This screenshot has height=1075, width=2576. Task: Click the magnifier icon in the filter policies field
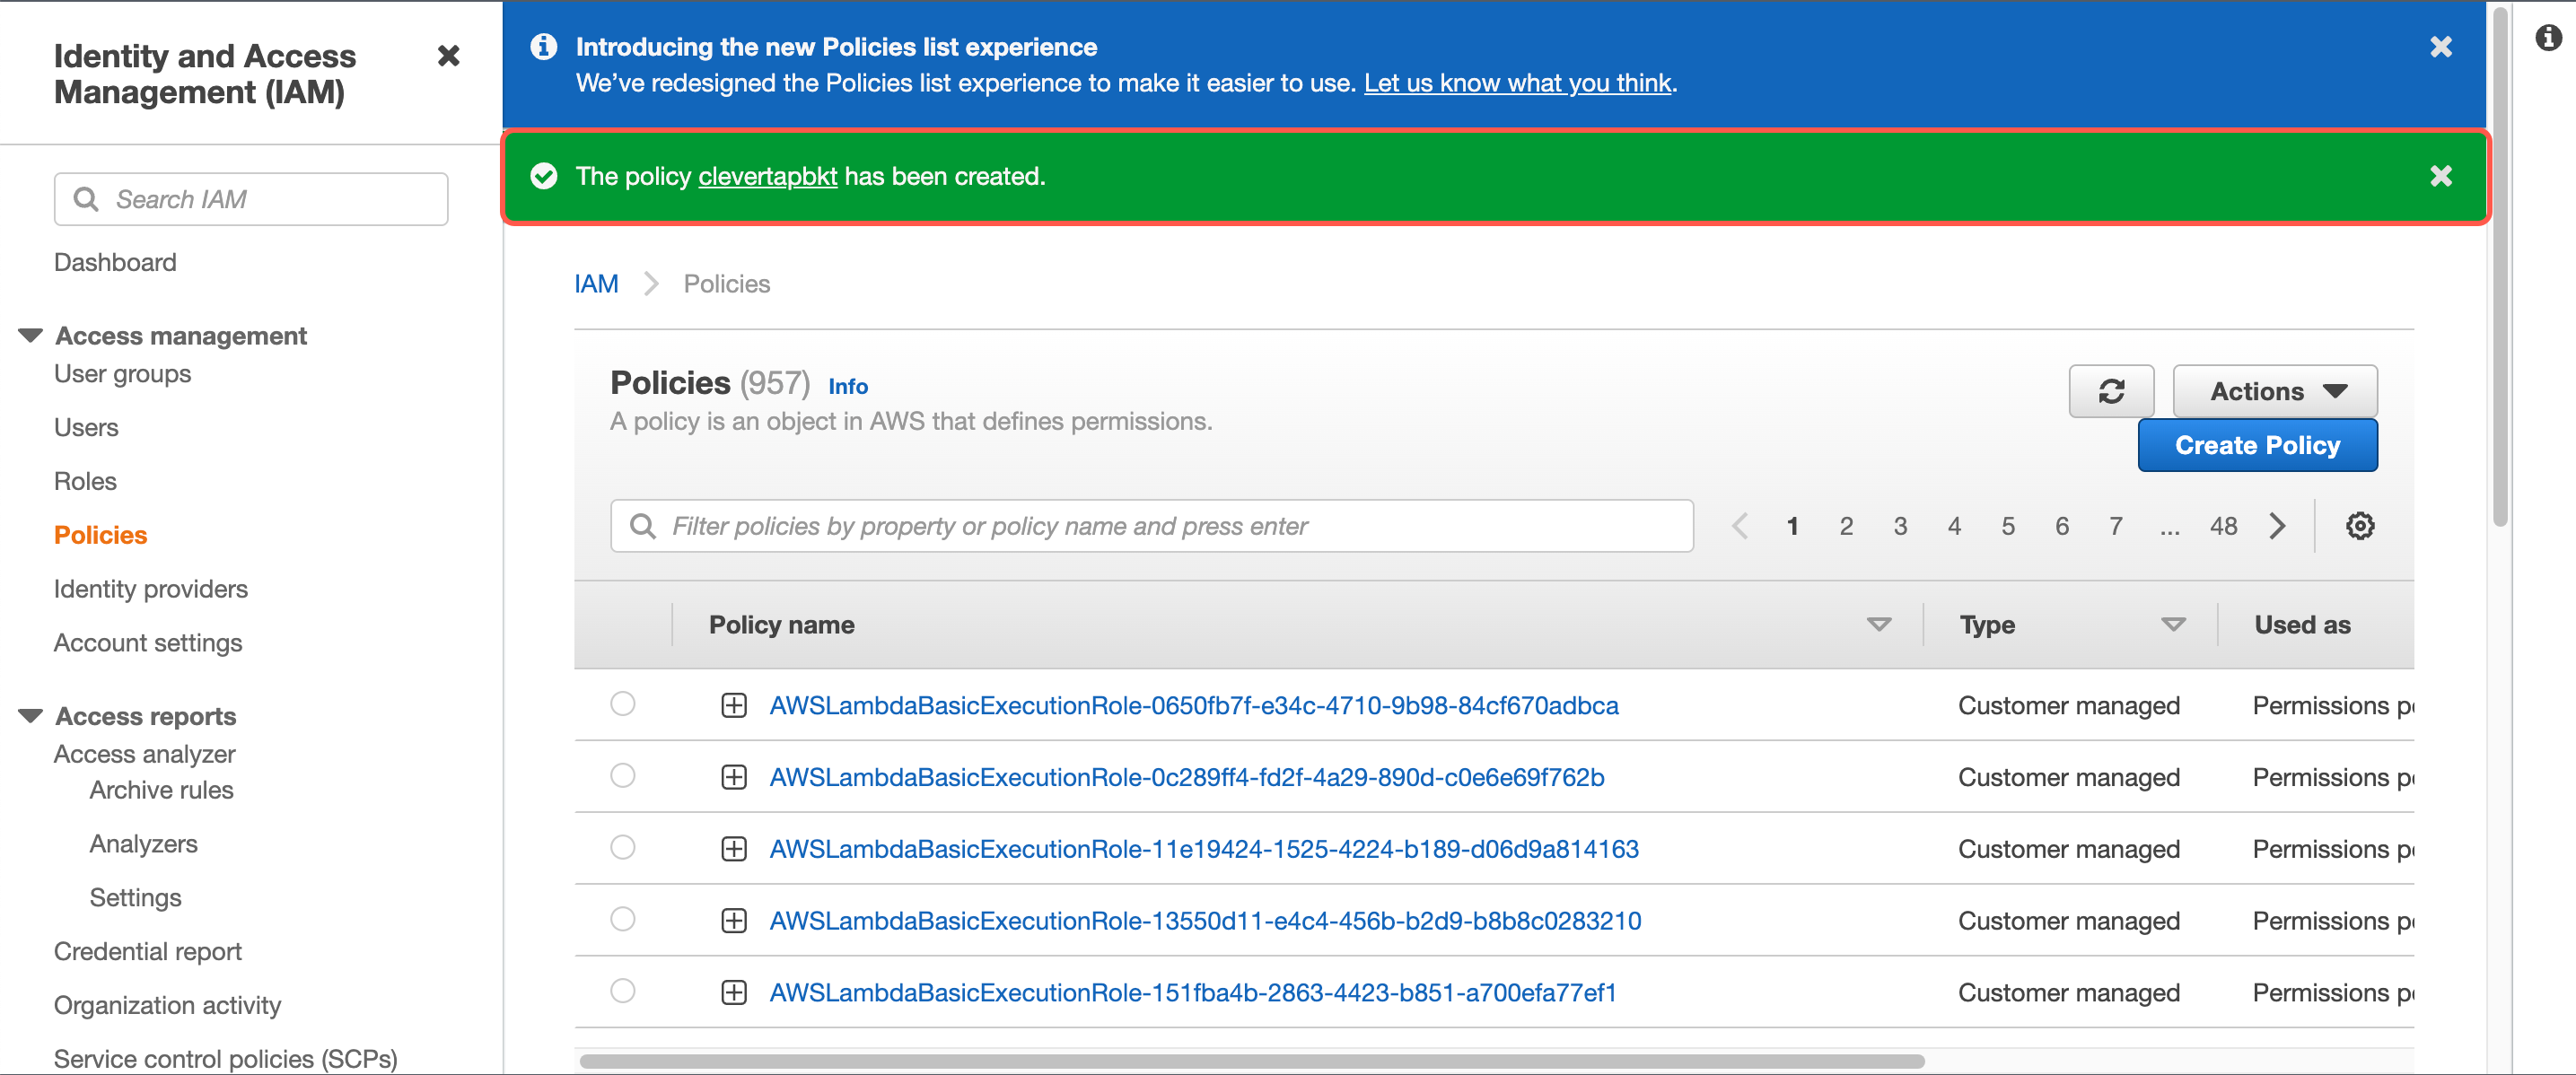click(643, 526)
